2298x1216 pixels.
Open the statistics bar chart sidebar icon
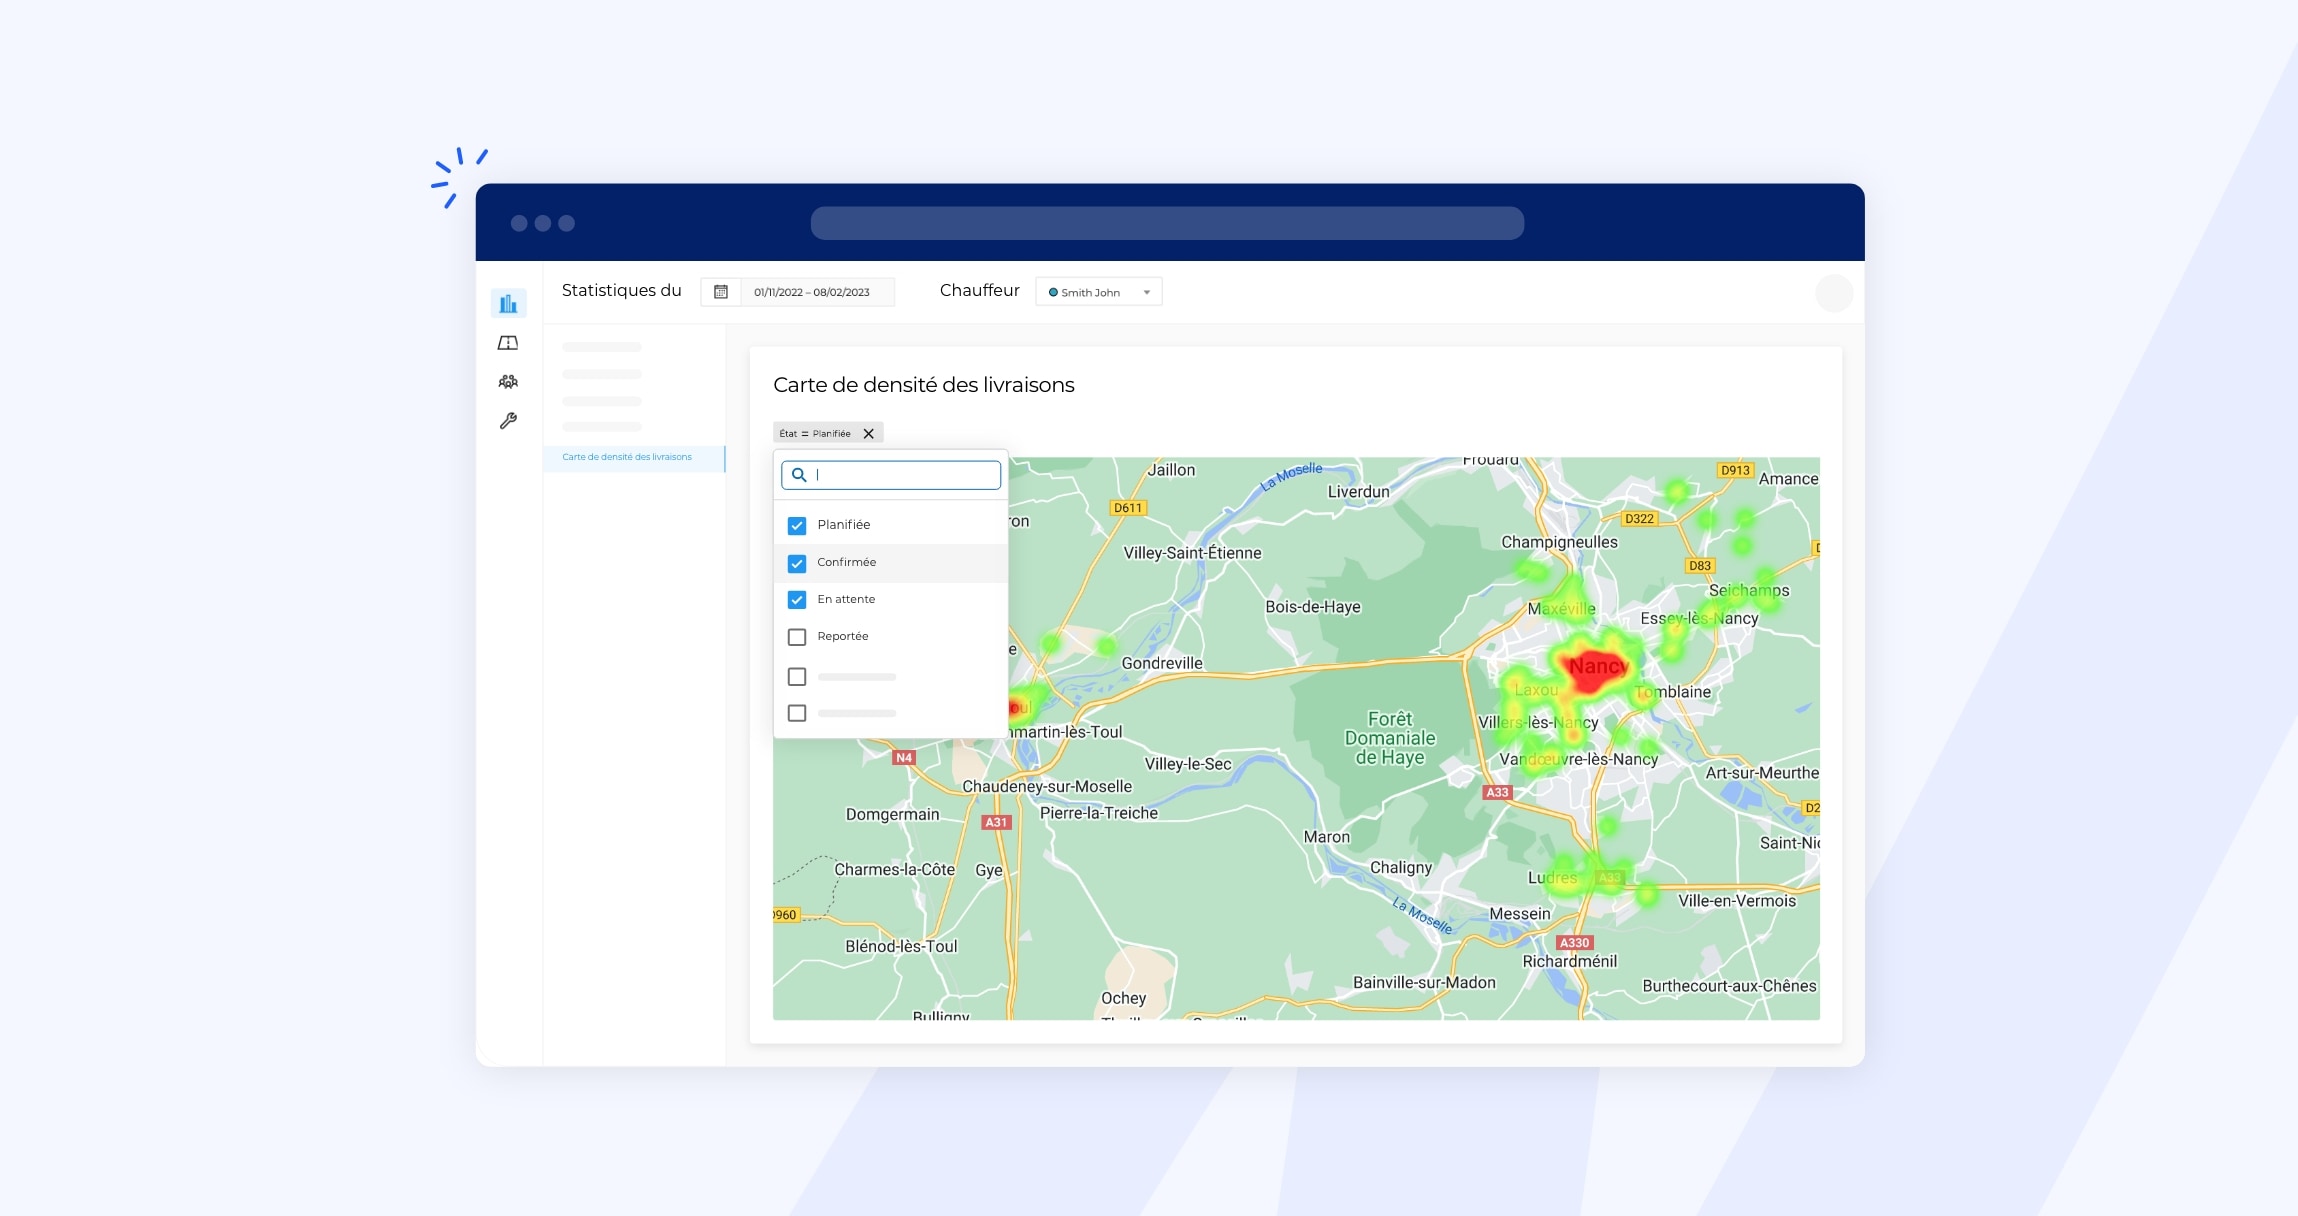[508, 303]
